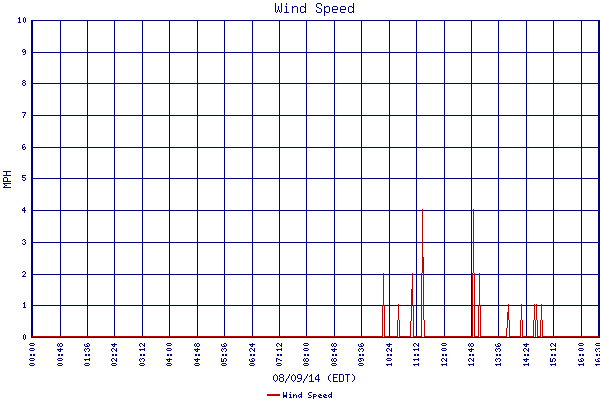Click y-axis value '7'
The image size is (600, 400).
click(24, 115)
